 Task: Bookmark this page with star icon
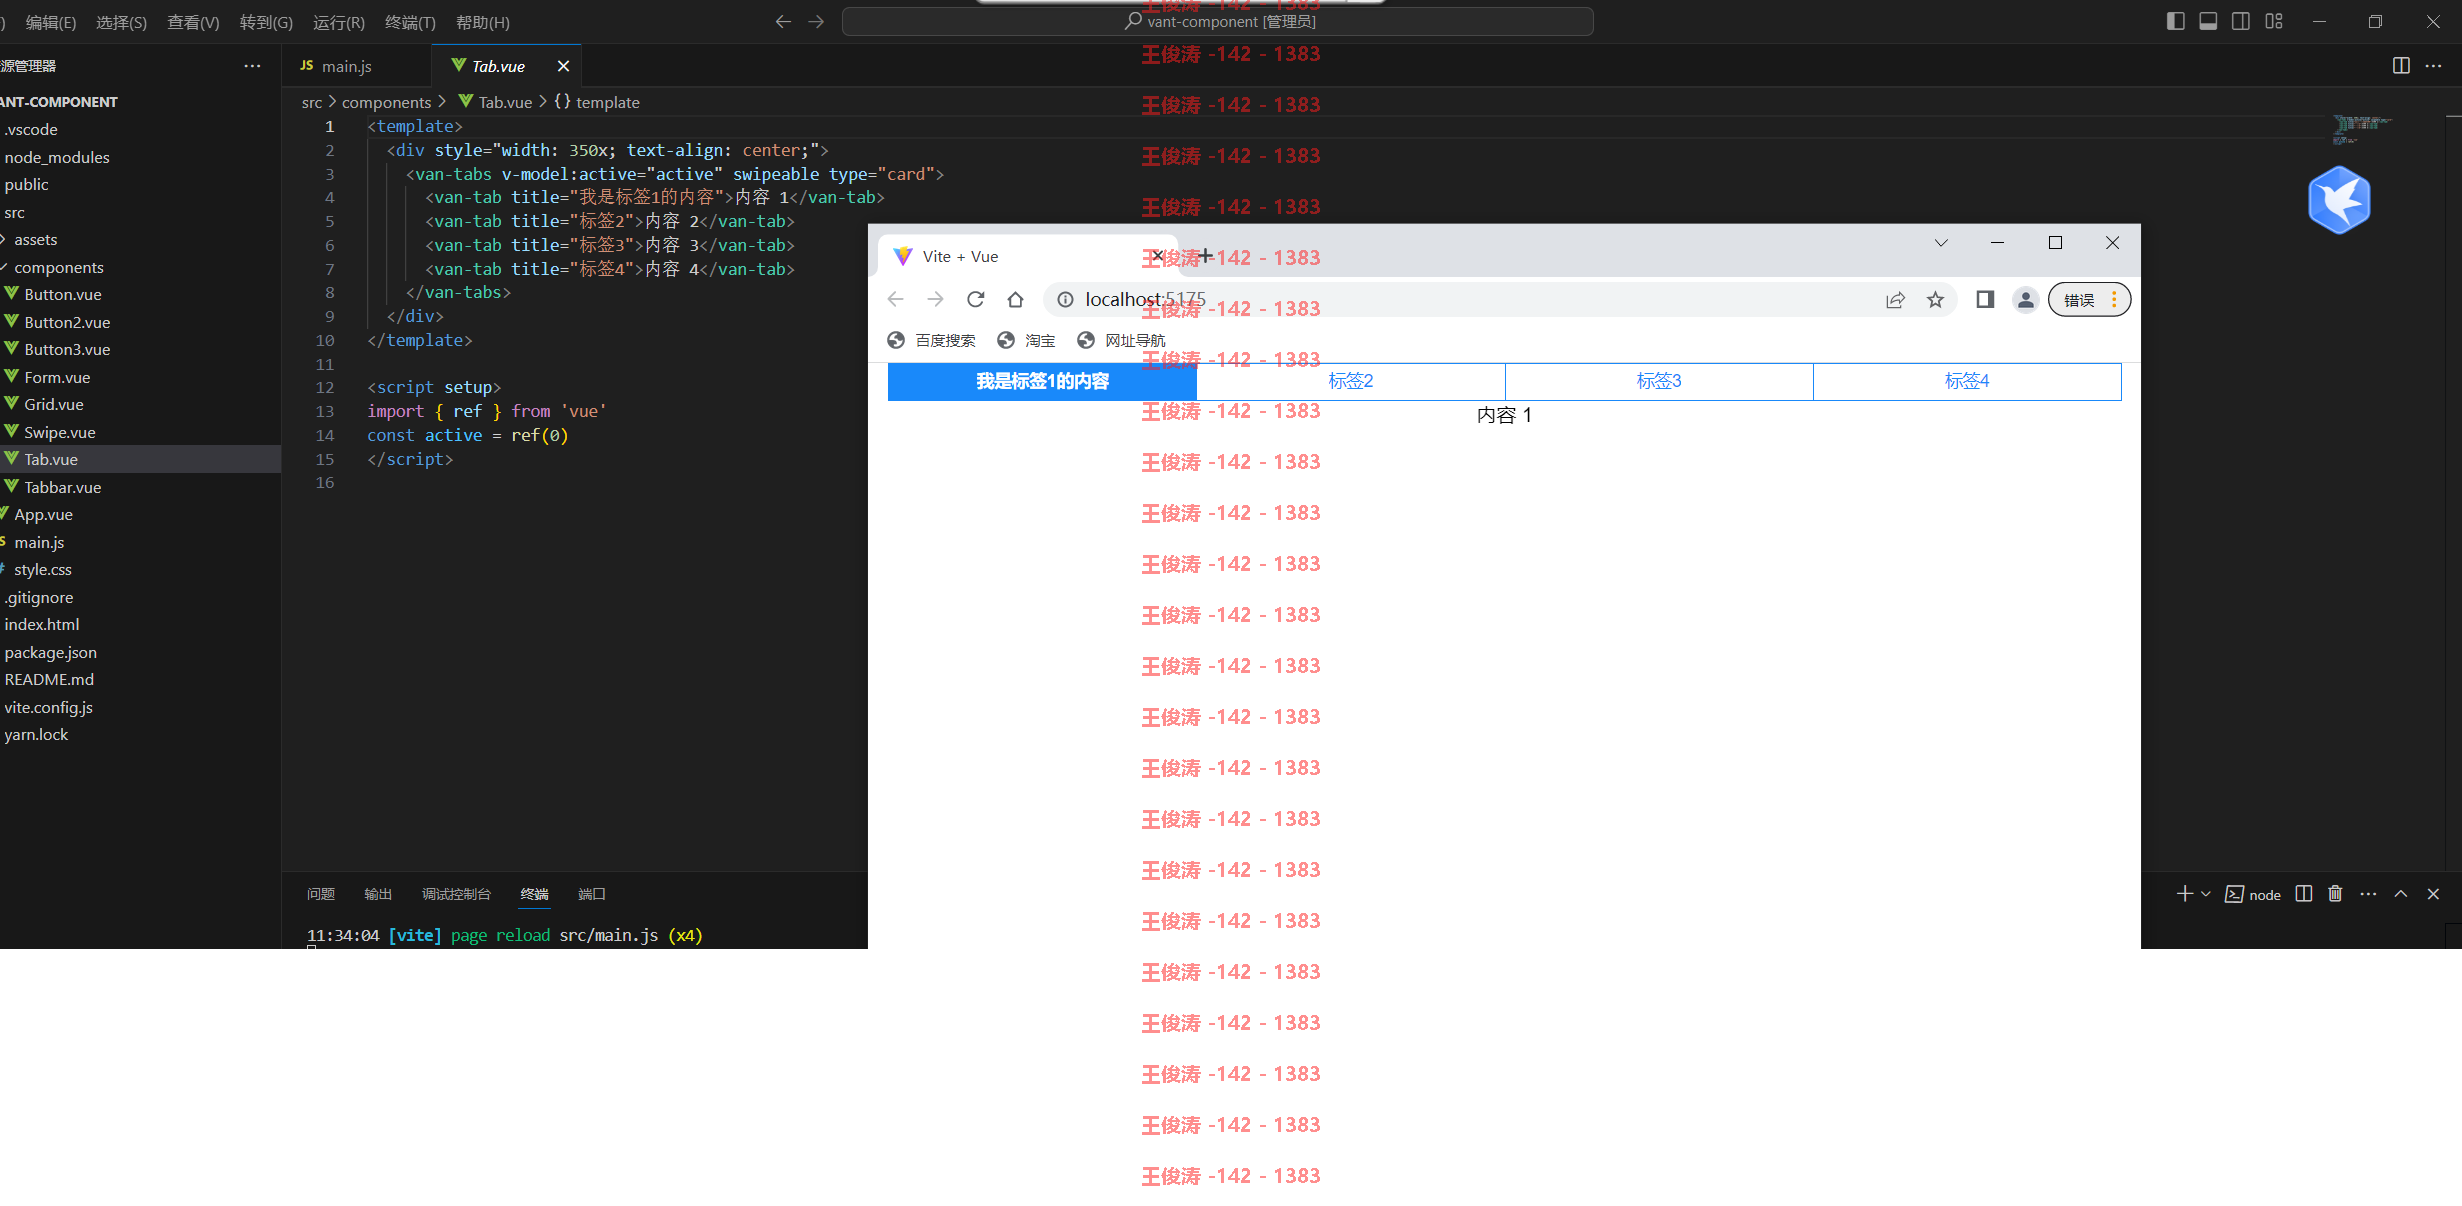pos(1935,300)
